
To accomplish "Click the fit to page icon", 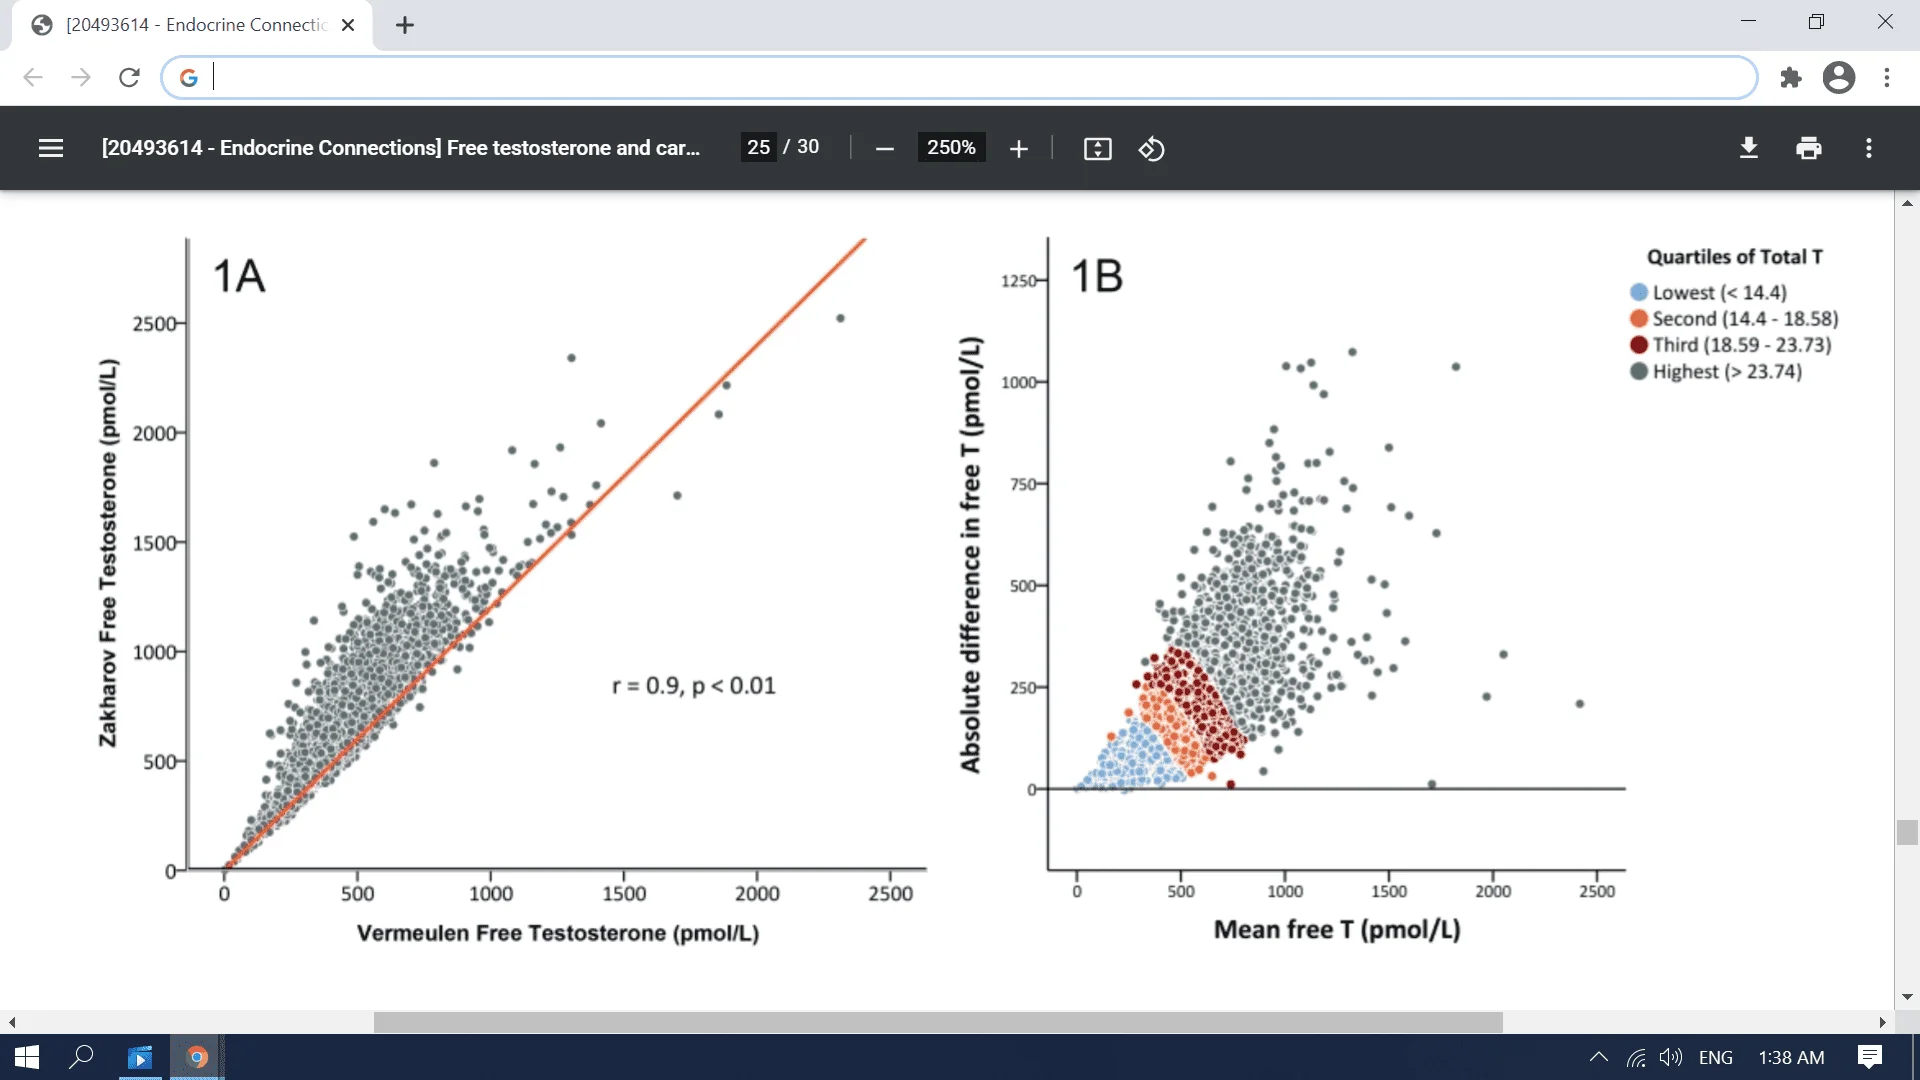I will pos(1097,149).
